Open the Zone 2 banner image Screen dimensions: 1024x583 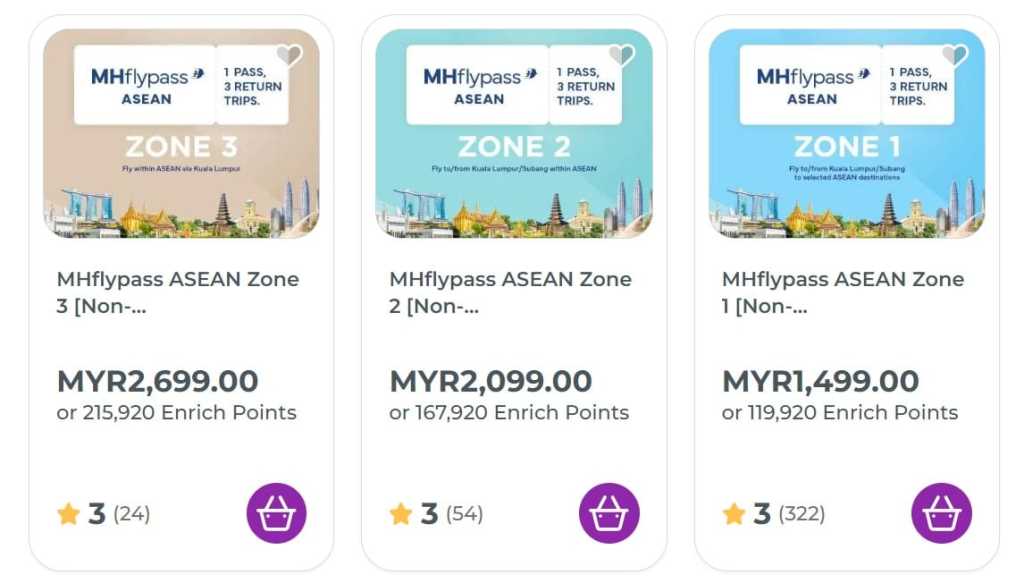click(x=514, y=170)
